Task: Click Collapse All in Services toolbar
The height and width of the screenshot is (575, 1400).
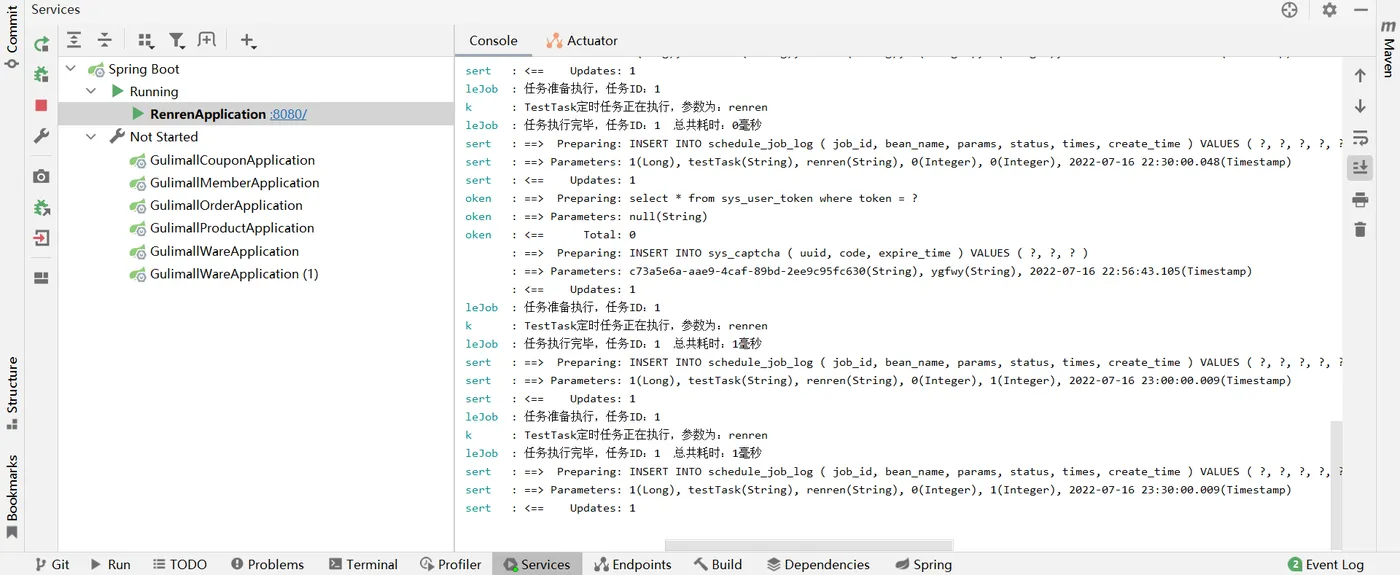Action: pyautogui.click(x=104, y=40)
